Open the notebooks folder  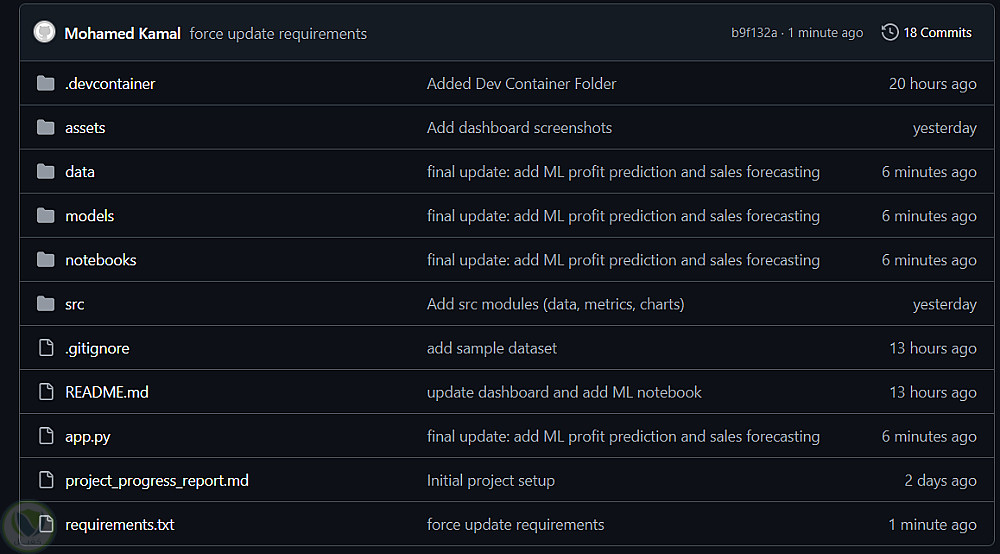tap(101, 260)
